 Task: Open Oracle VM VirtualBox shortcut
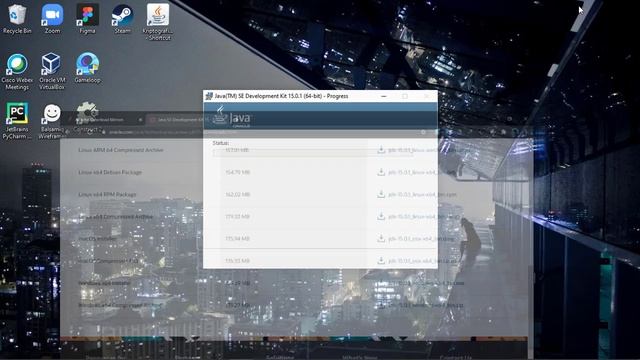click(x=52, y=71)
